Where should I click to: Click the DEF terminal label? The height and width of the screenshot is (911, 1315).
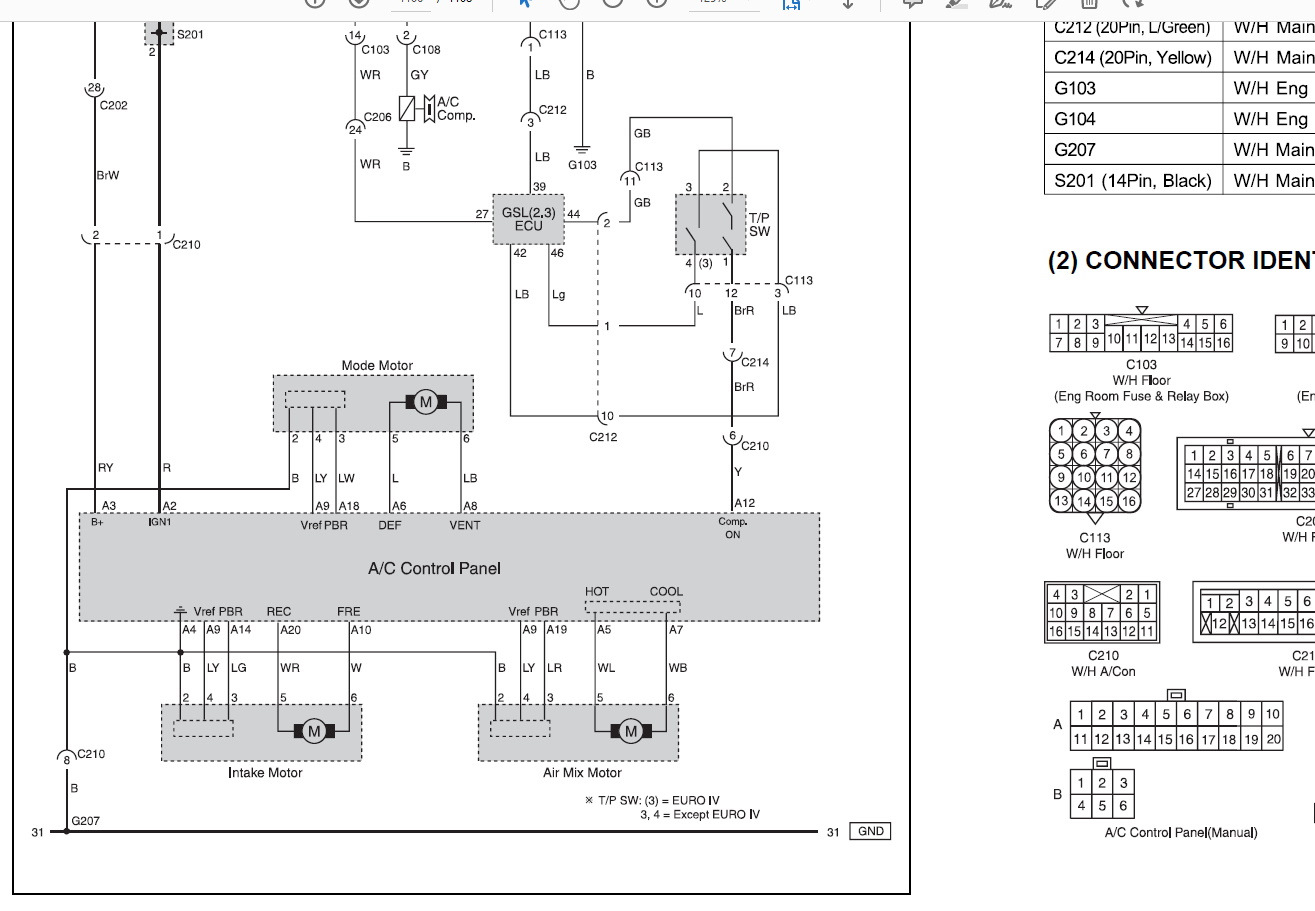pos(390,525)
